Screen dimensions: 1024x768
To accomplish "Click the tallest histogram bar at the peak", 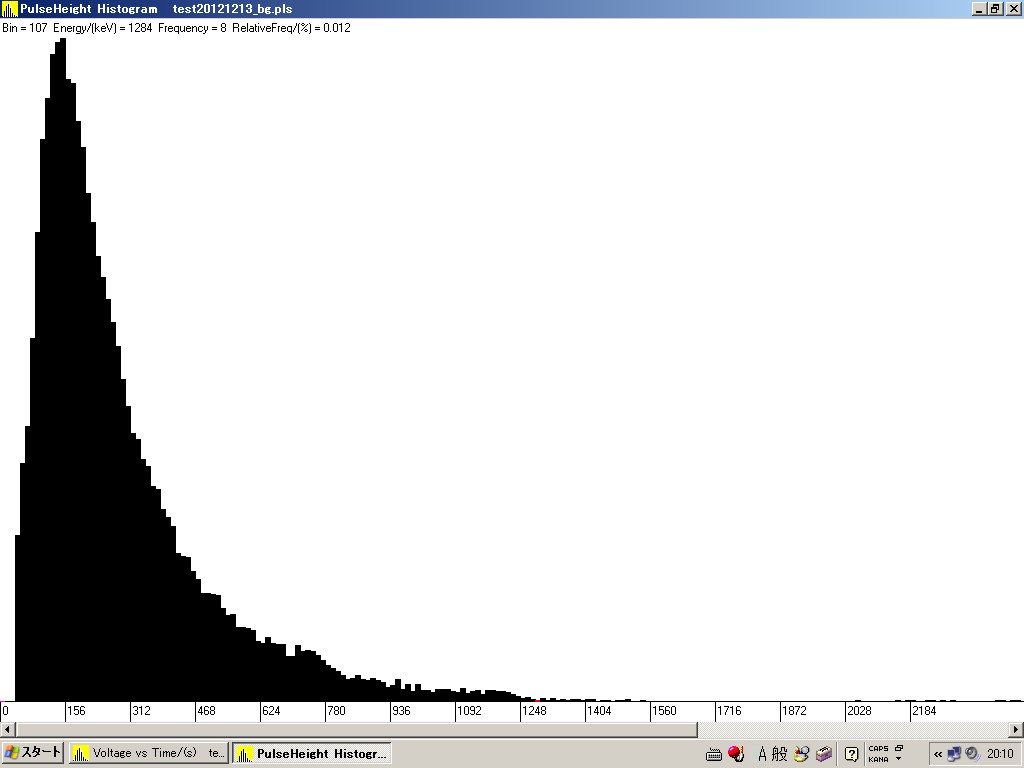I will [63, 370].
